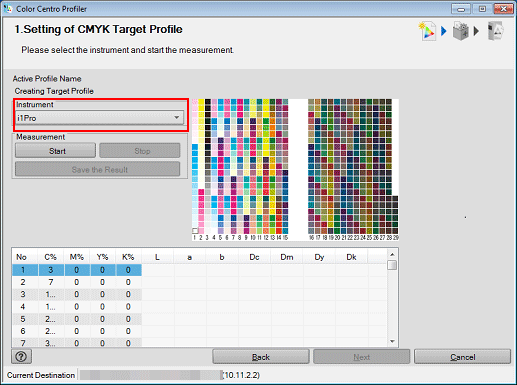The width and height of the screenshot is (517, 385).
Task: Click the help question mark icon
Action: click(22, 357)
